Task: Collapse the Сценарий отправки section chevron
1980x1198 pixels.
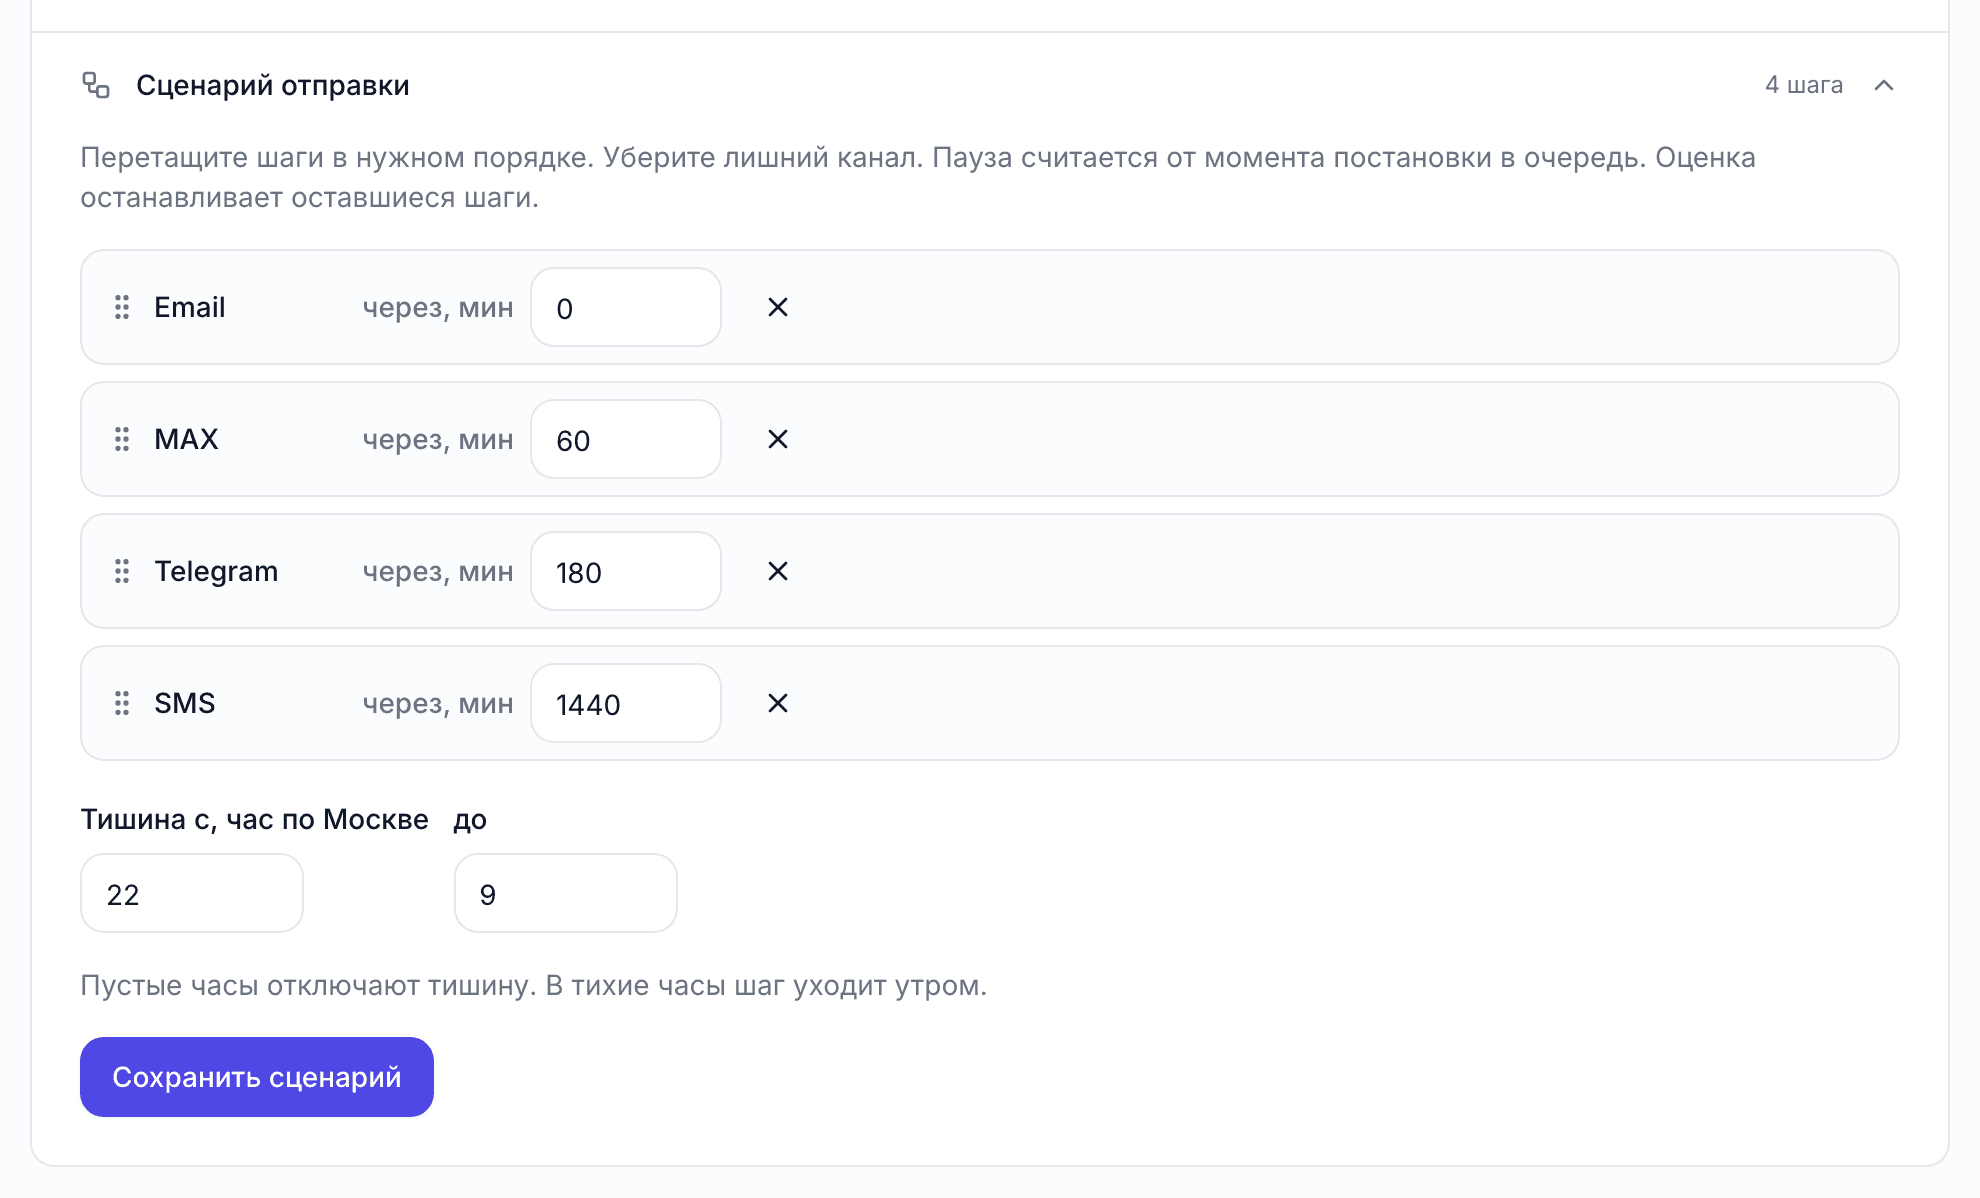Action: coord(1884,85)
